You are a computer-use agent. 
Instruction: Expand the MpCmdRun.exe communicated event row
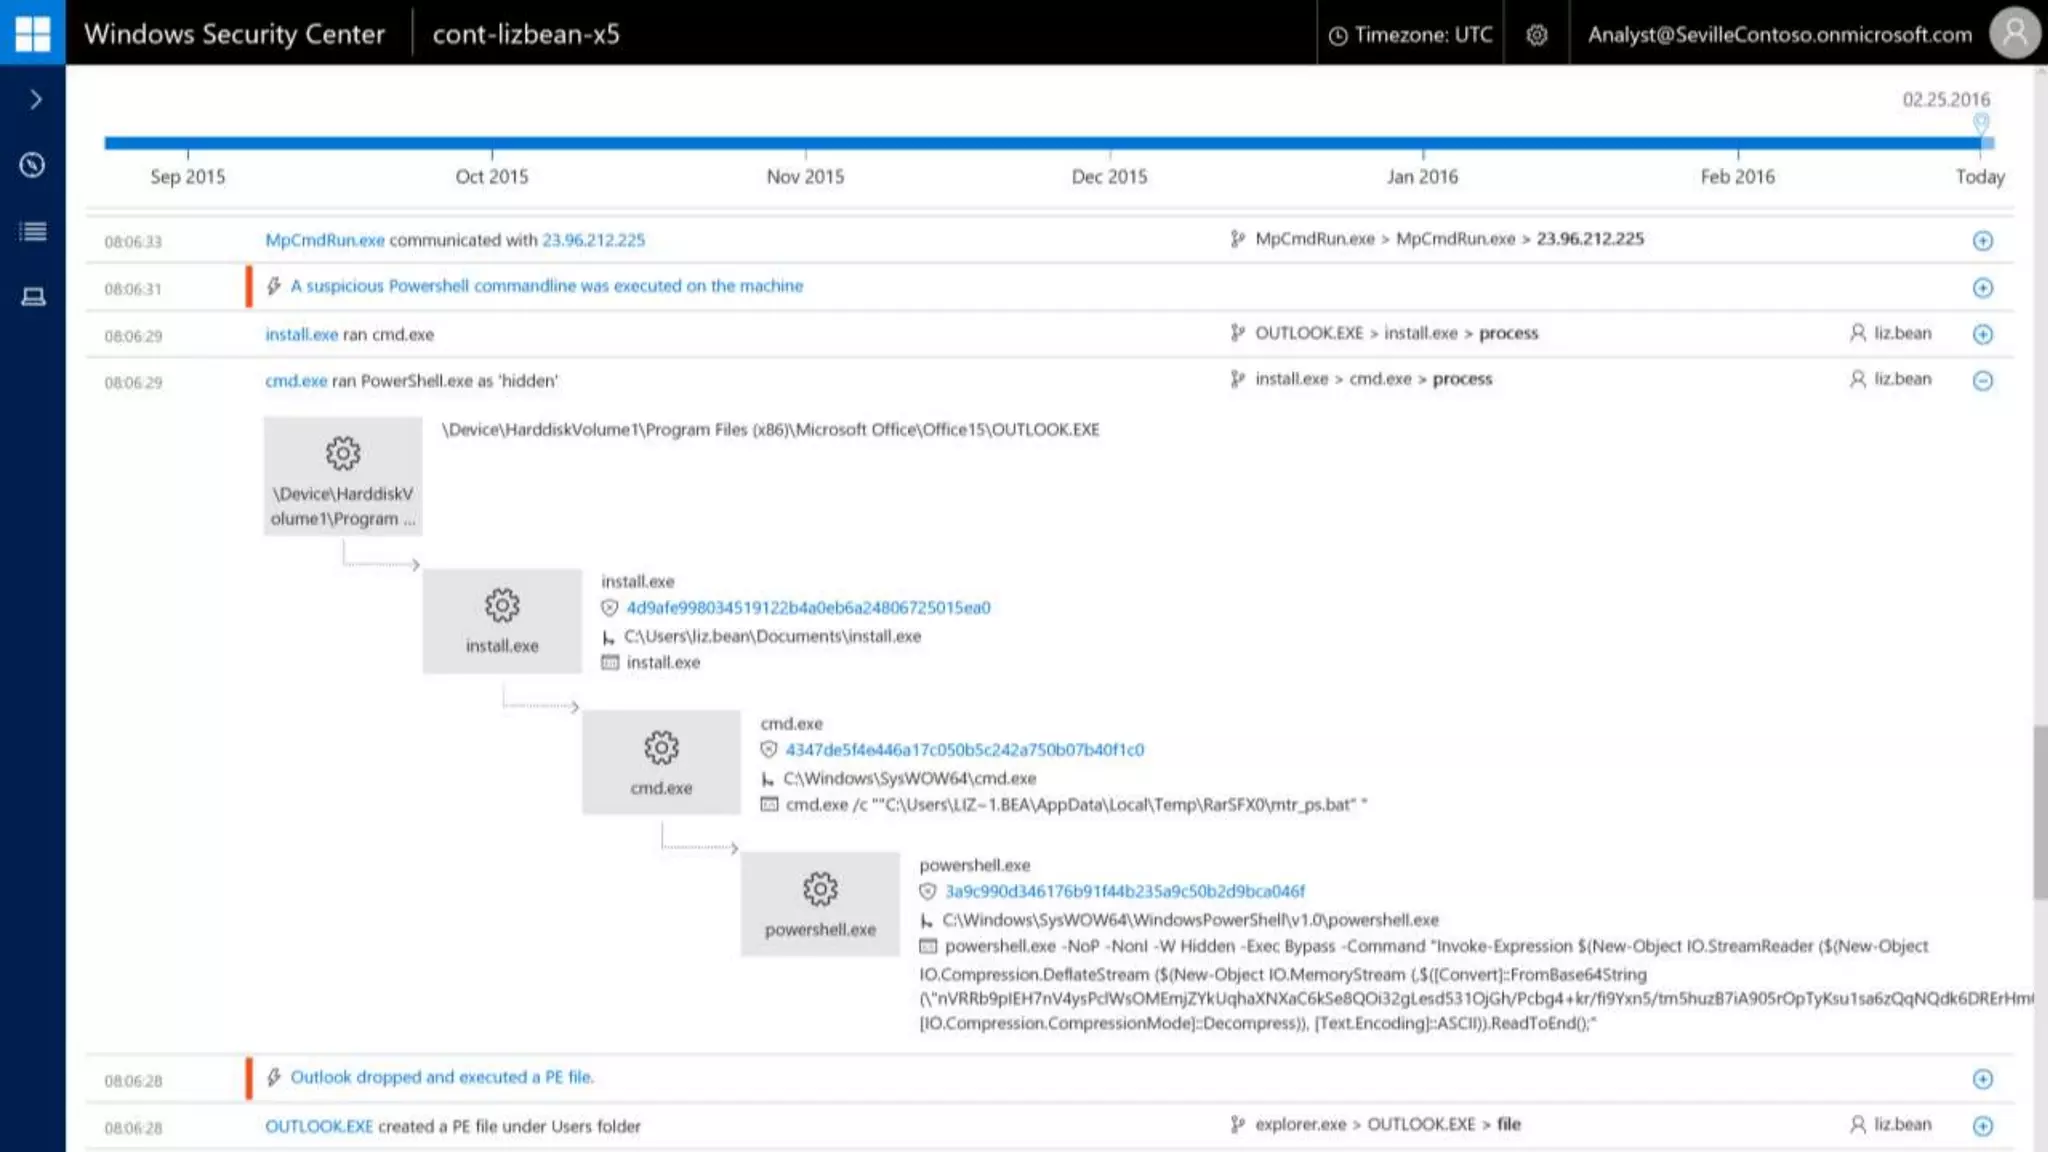click(1982, 241)
